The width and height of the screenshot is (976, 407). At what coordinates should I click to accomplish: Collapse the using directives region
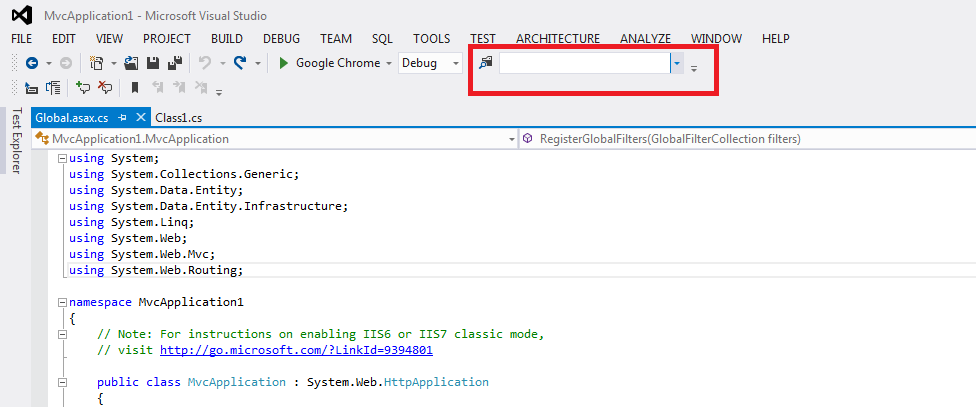click(62, 159)
